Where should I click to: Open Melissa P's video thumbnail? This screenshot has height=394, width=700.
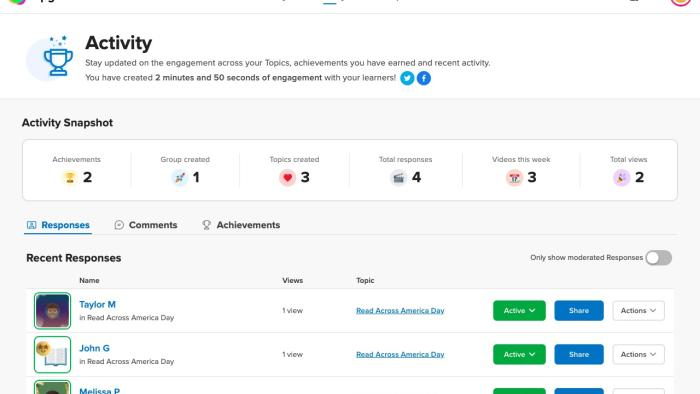[x=52, y=387]
